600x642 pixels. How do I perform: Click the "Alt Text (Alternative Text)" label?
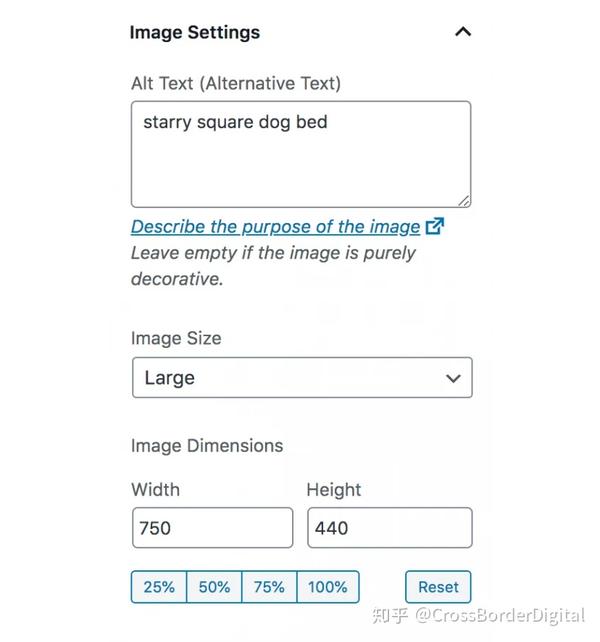pos(235,84)
